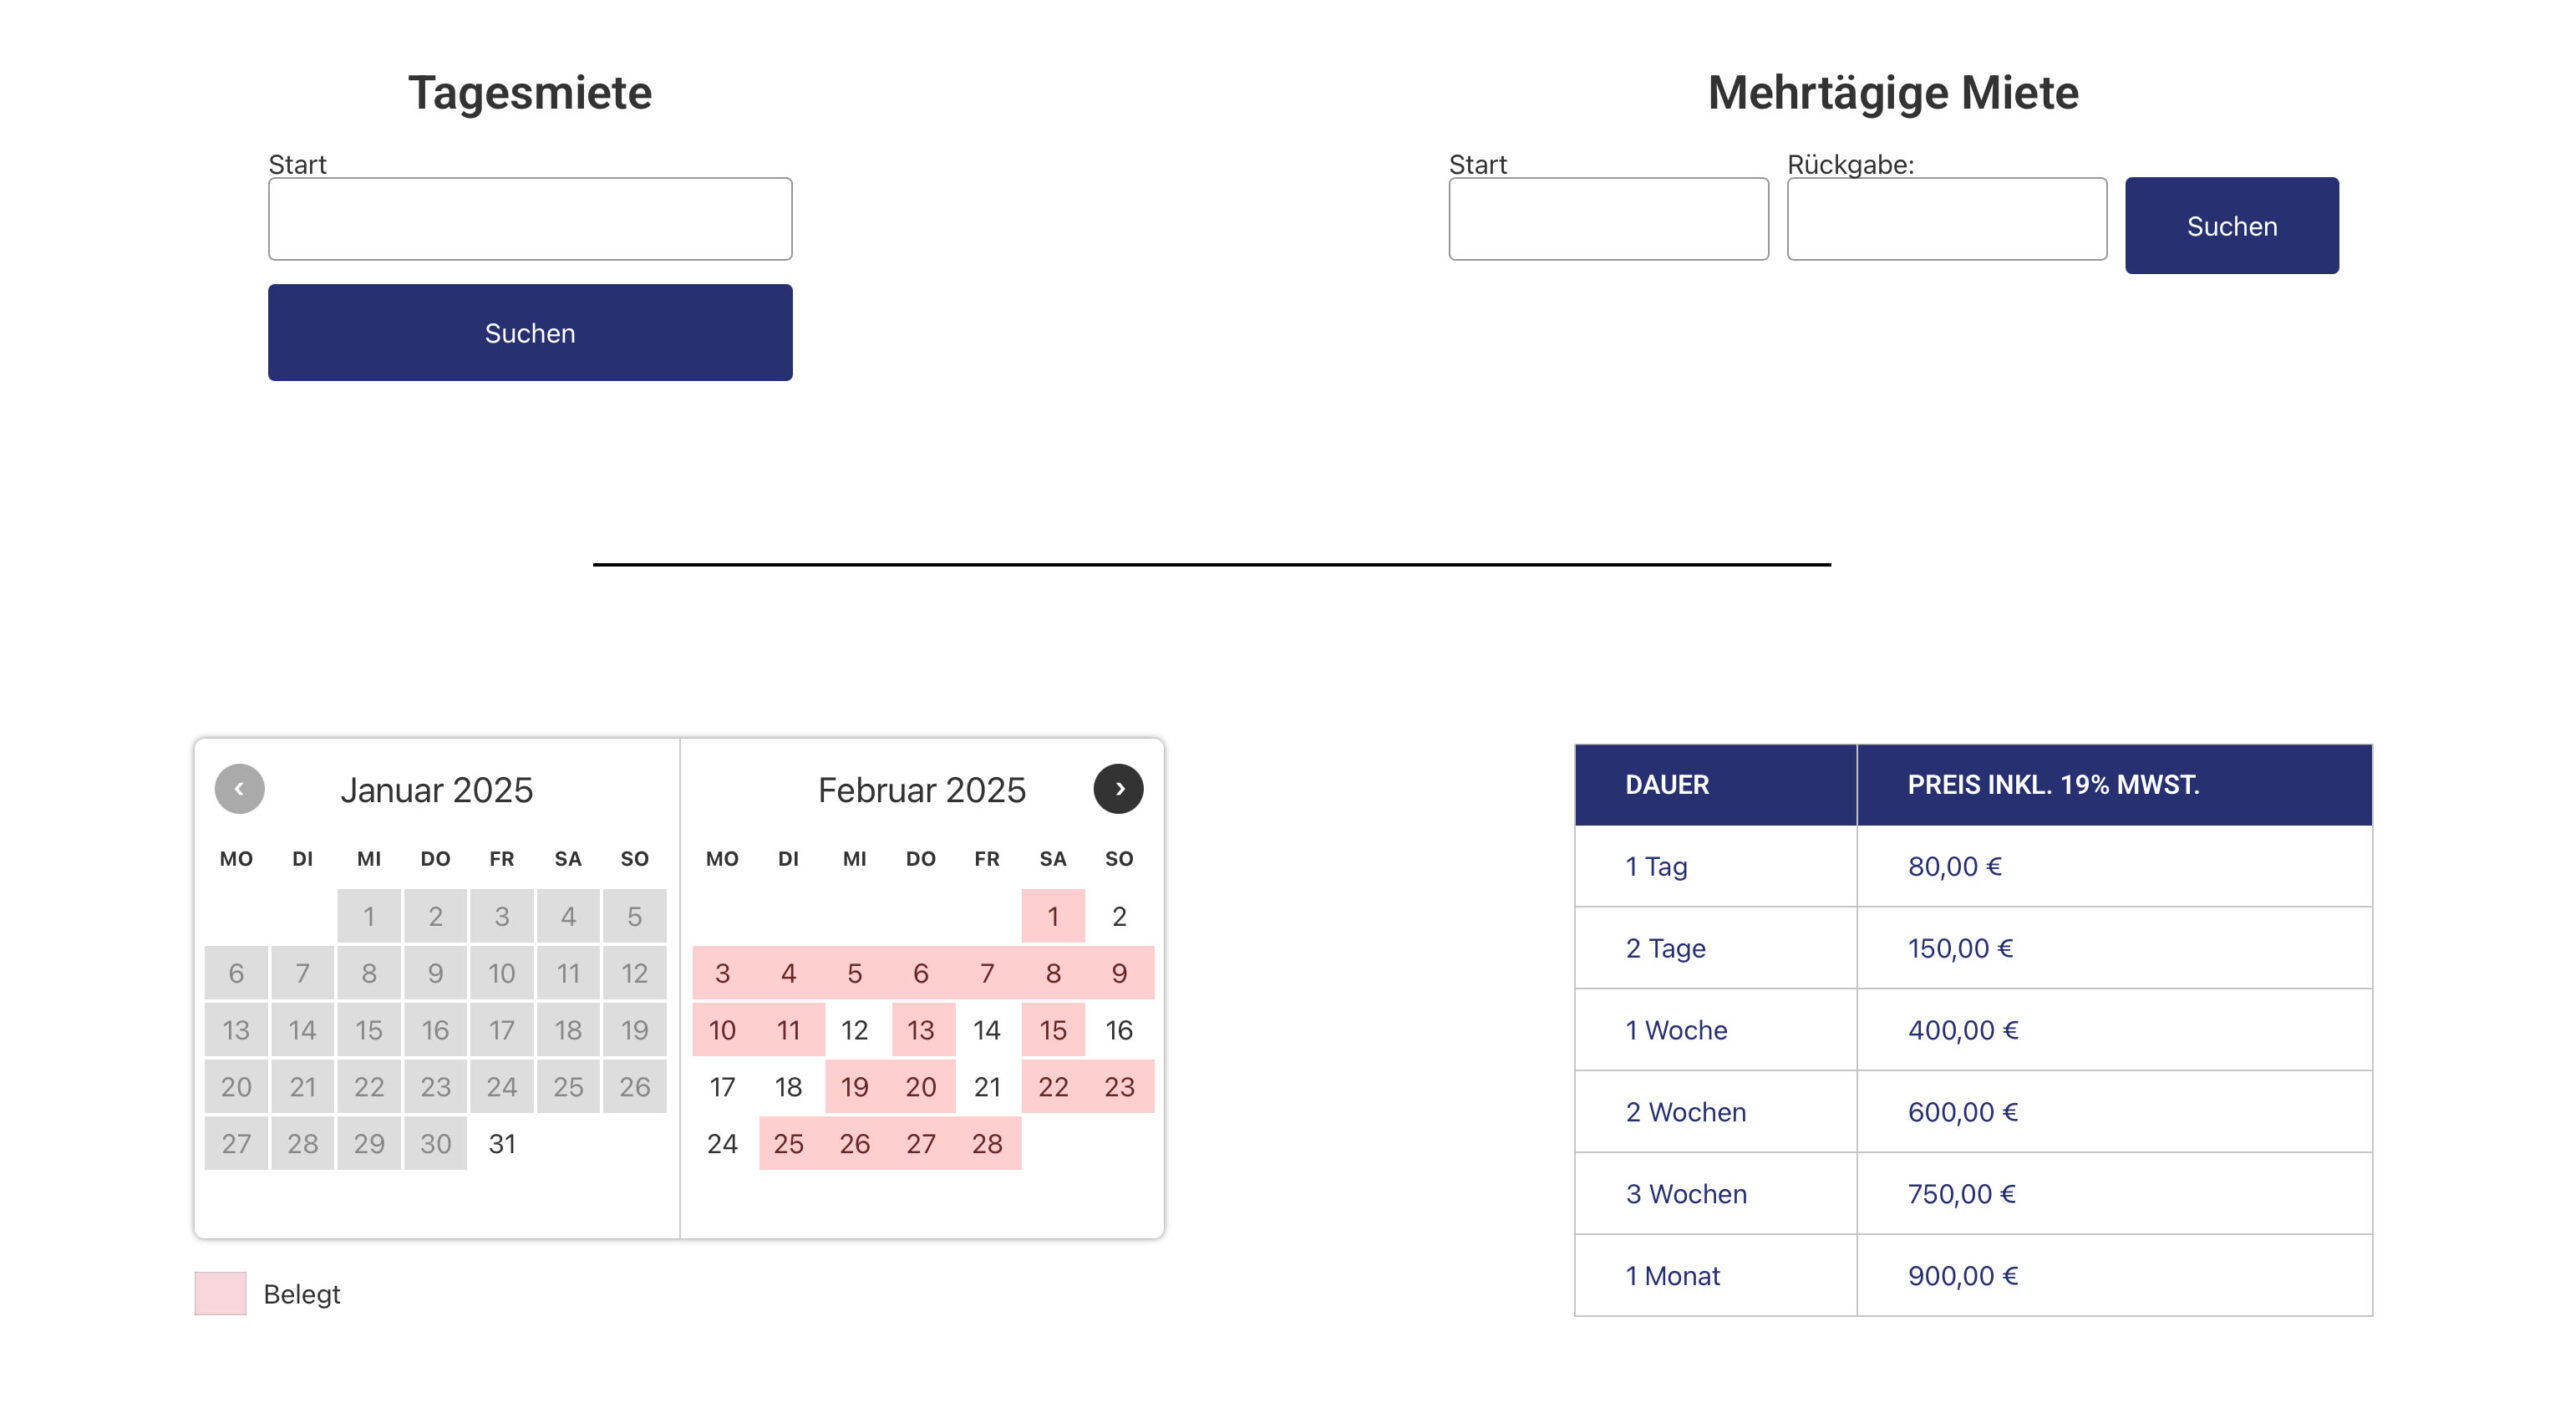The width and height of the screenshot is (2560, 1403).
Task: Advance calendar to the next month
Action: click(1118, 789)
